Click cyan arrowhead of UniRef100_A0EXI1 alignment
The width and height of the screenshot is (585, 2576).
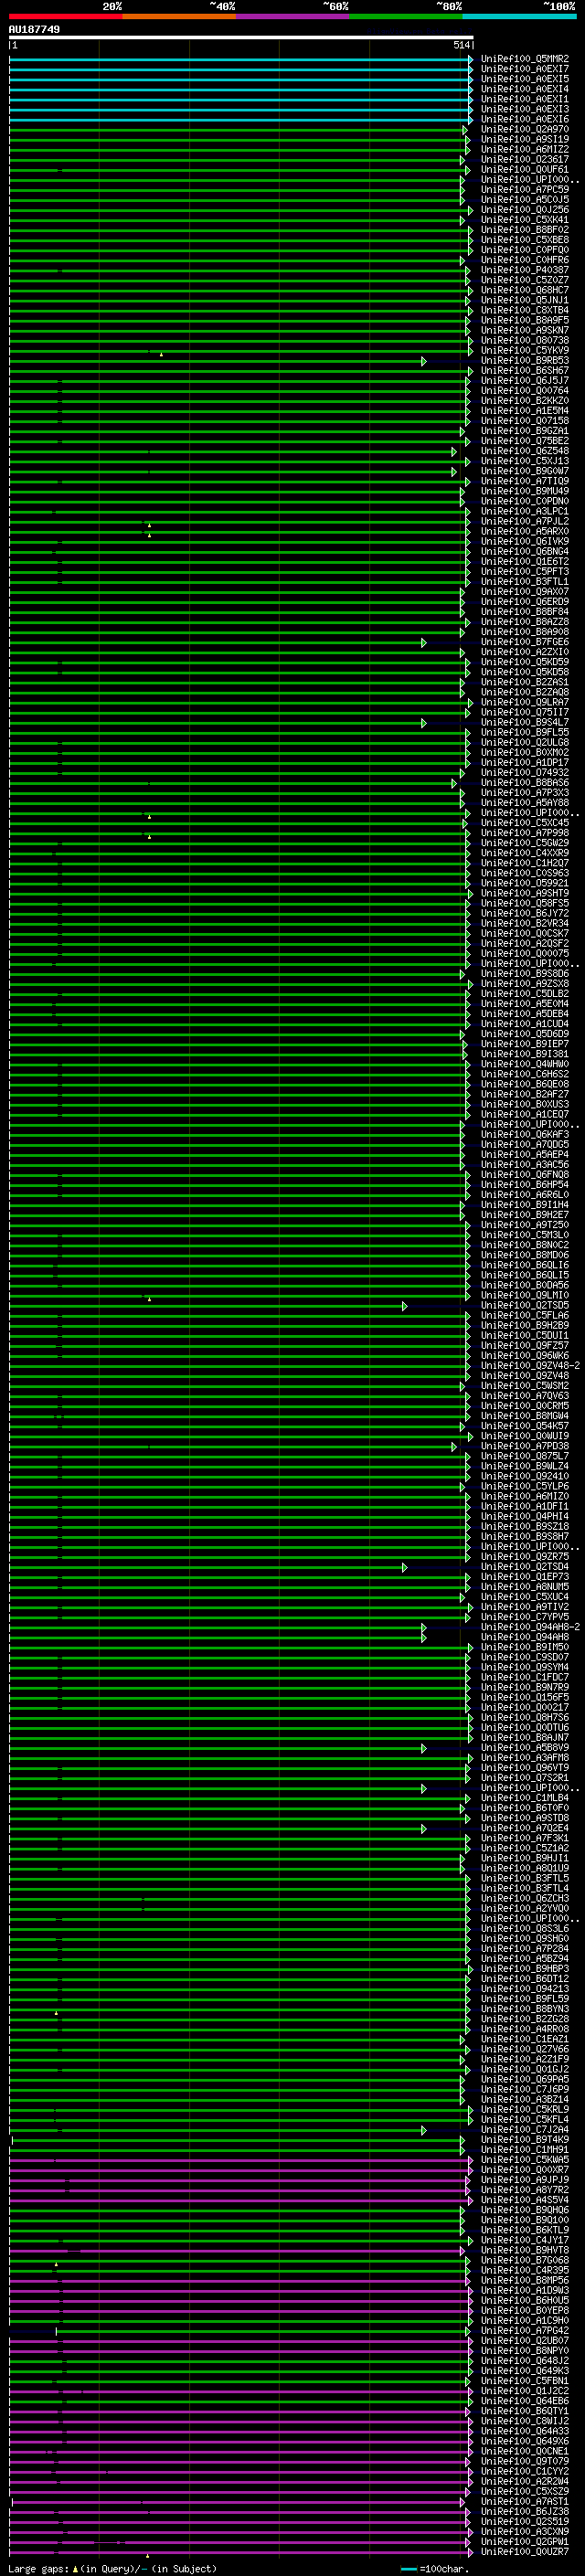point(470,99)
